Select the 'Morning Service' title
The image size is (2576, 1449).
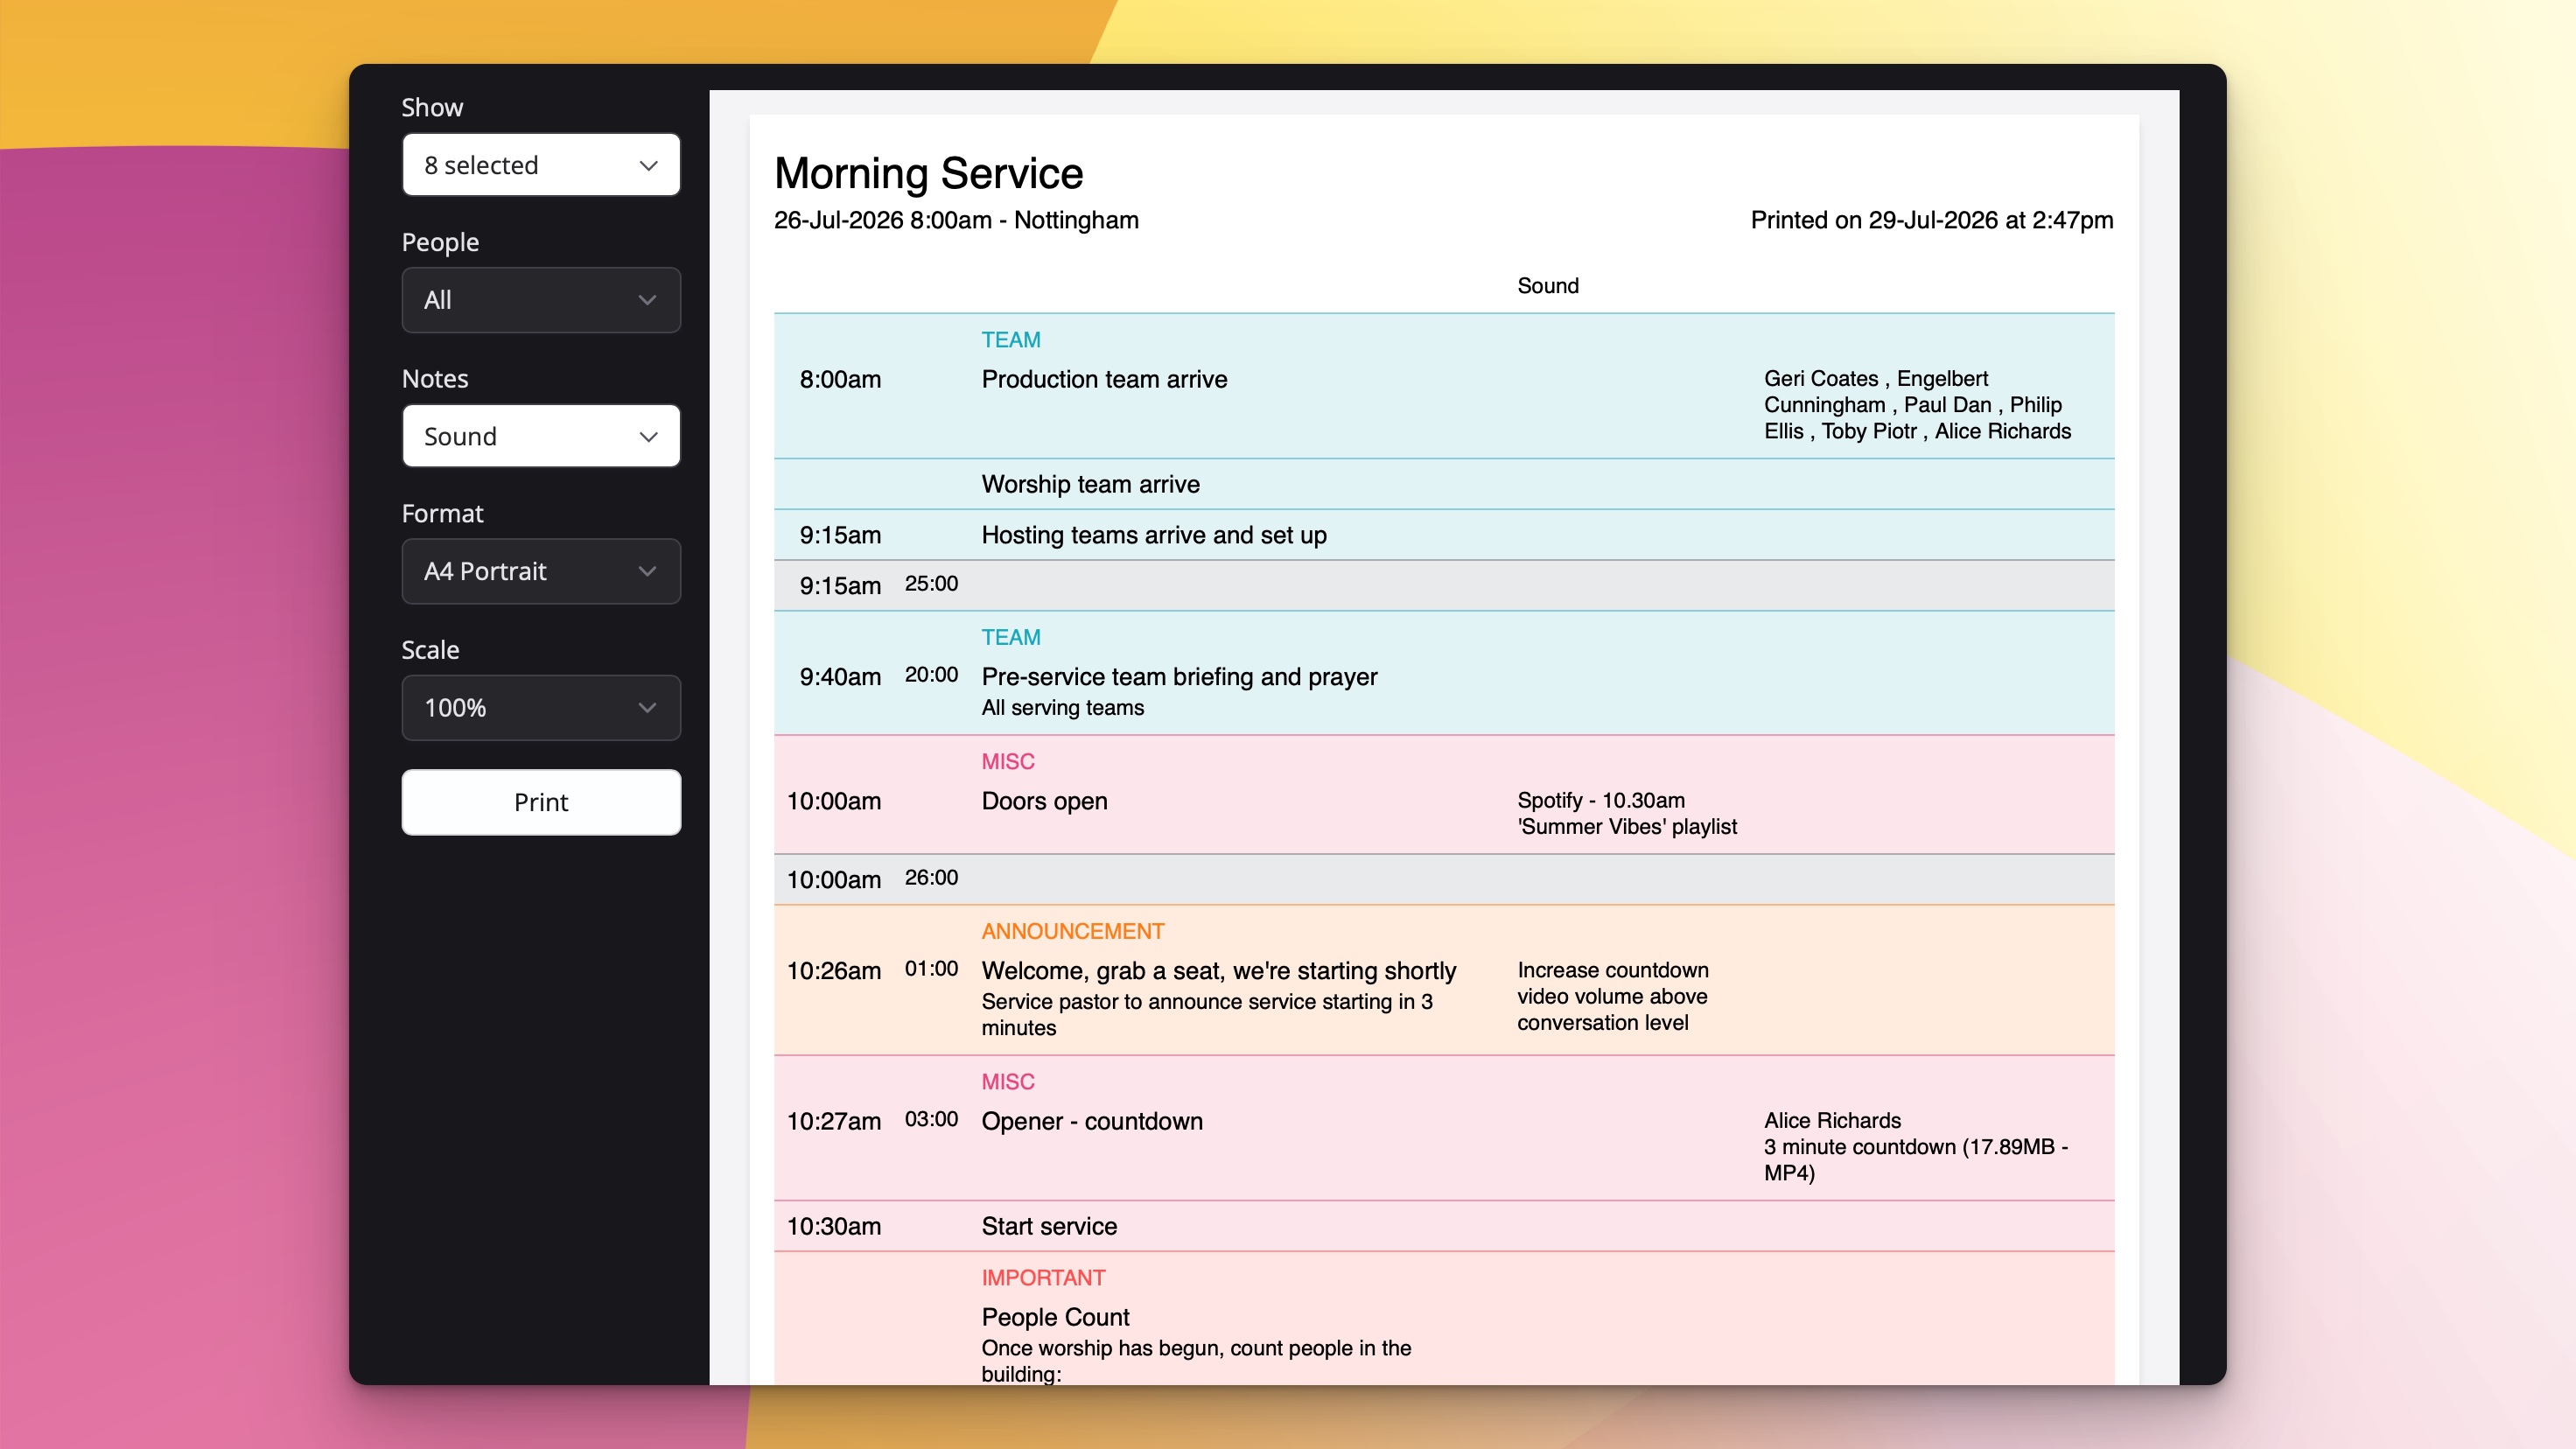[928, 173]
